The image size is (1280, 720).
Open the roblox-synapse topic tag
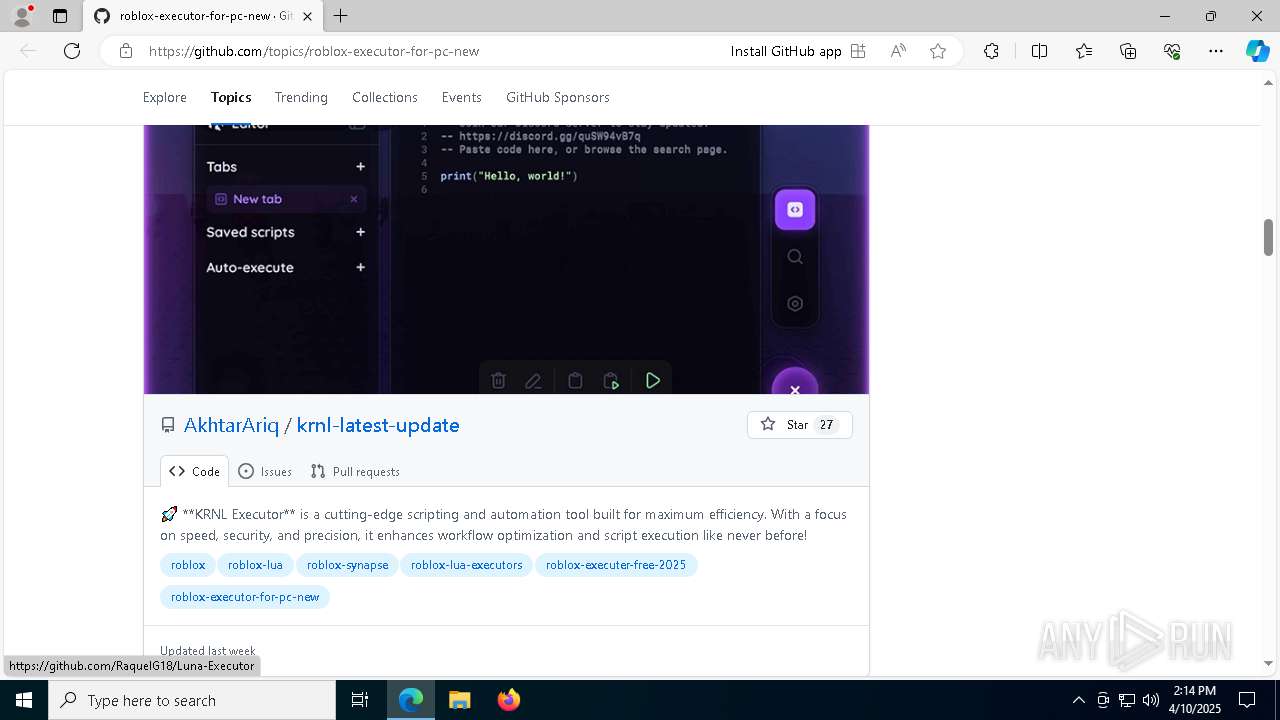pos(347,565)
